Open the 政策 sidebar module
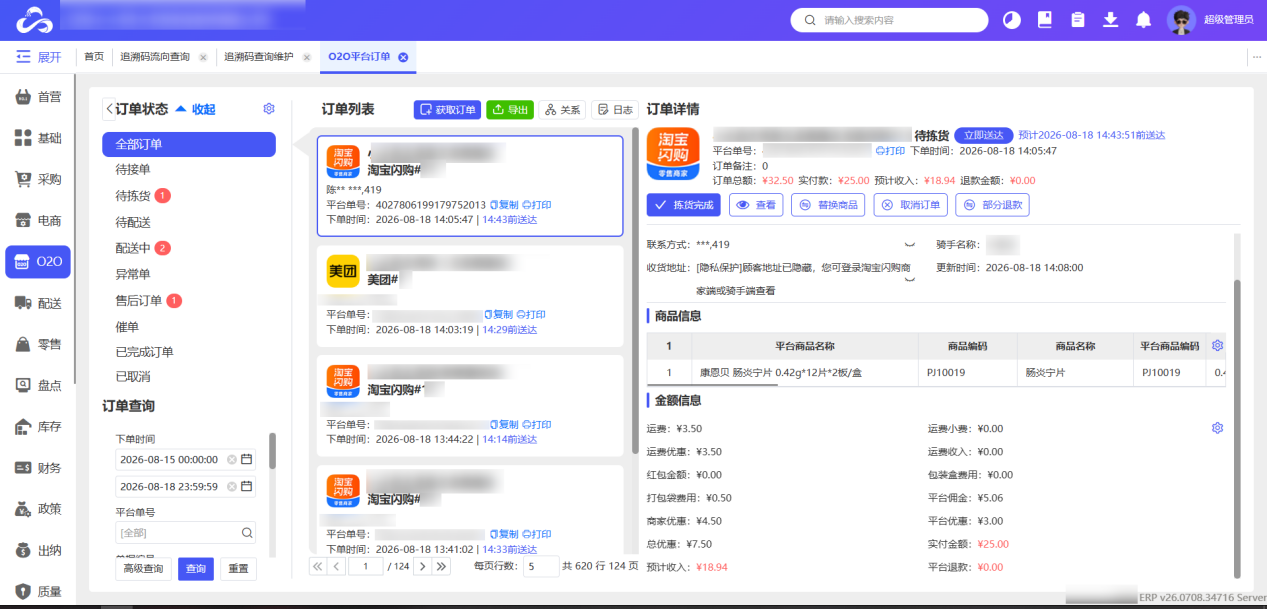This screenshot has height=609, width=1267. pyautogui.click(x=38, y=509)
